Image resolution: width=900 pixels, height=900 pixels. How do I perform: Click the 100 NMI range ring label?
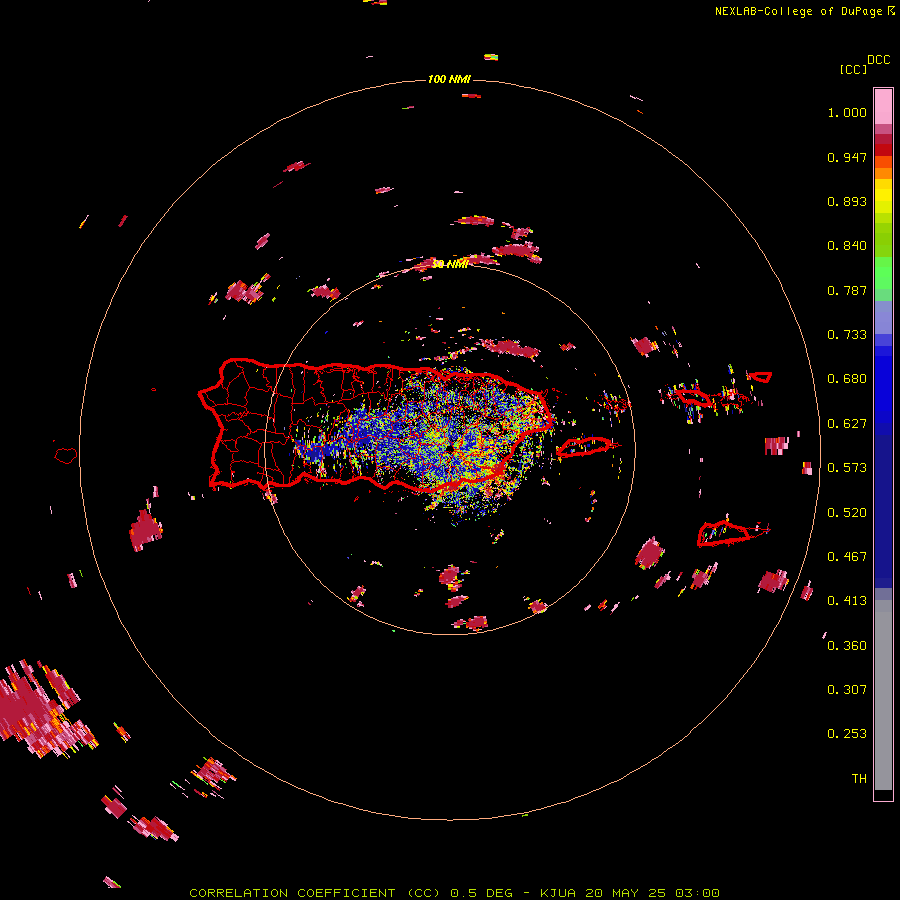point(449,79)
